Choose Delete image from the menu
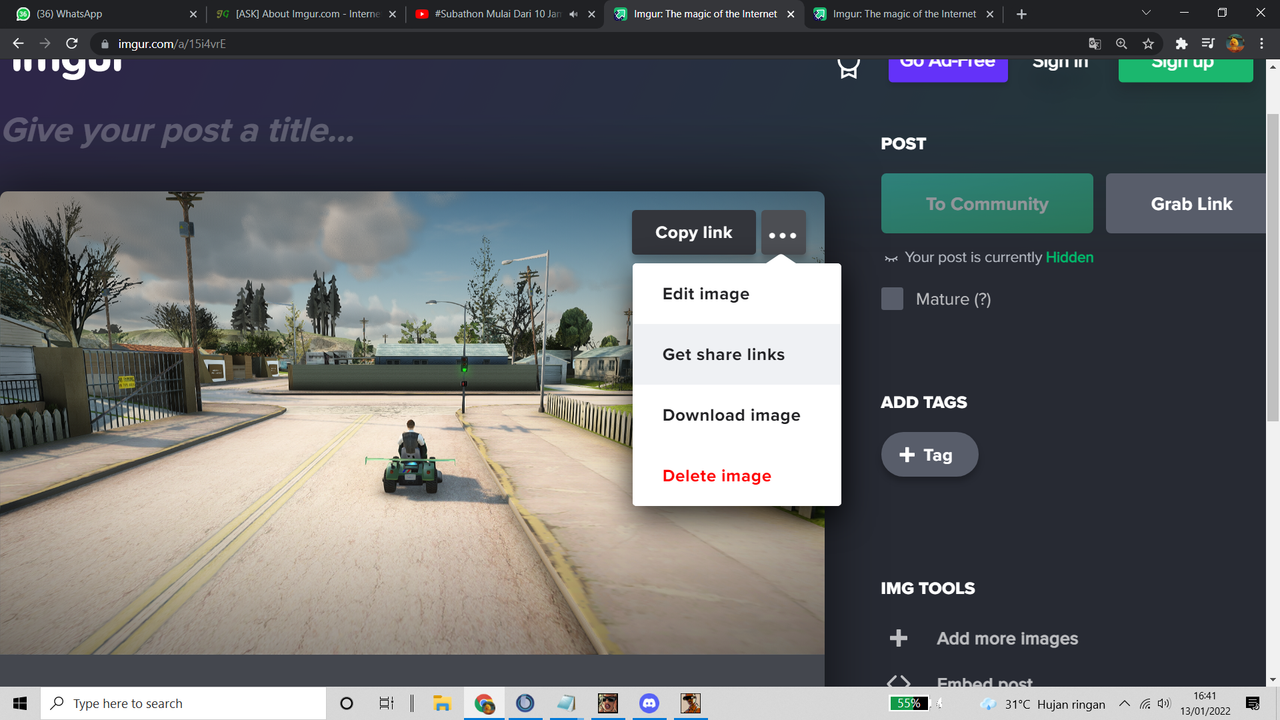Image resolution: width=1280 pixels, height=720 pixels. click(x=737, y=476)
